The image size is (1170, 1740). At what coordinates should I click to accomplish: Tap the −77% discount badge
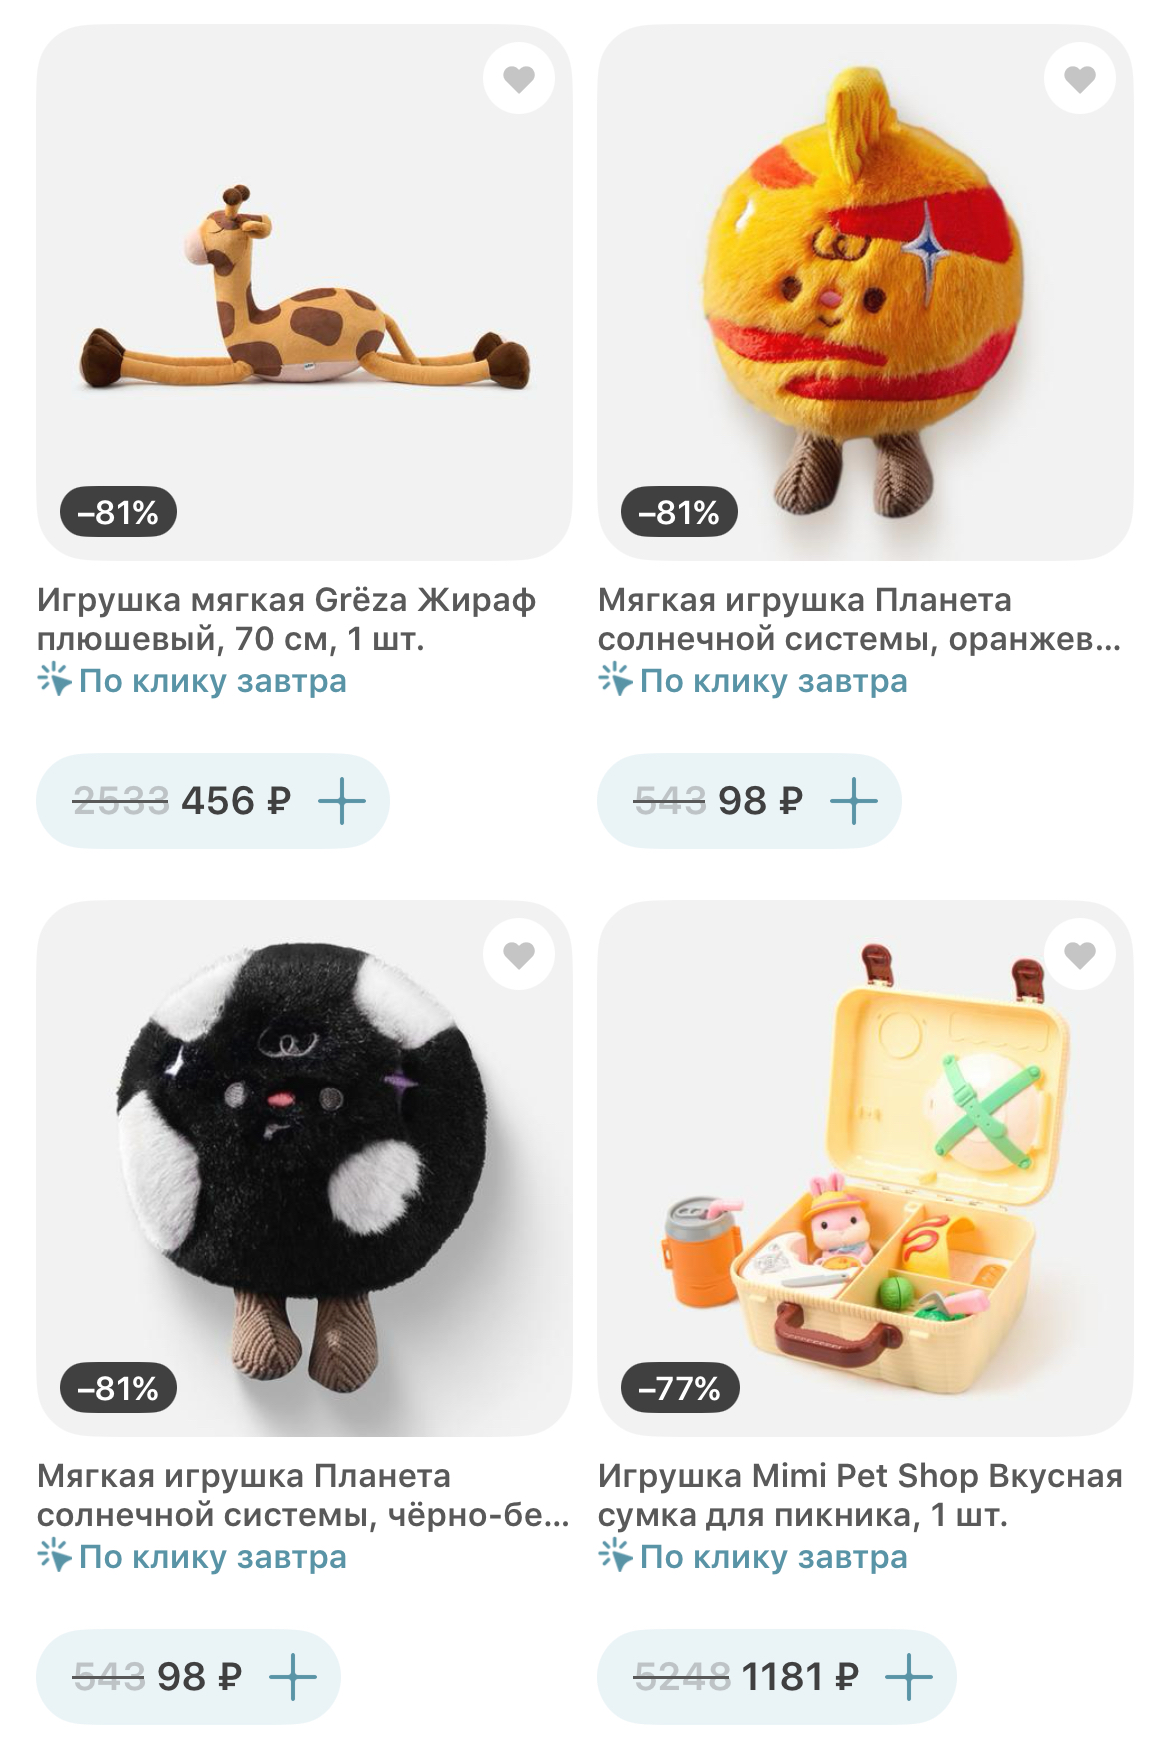[x=680, y=1388]
